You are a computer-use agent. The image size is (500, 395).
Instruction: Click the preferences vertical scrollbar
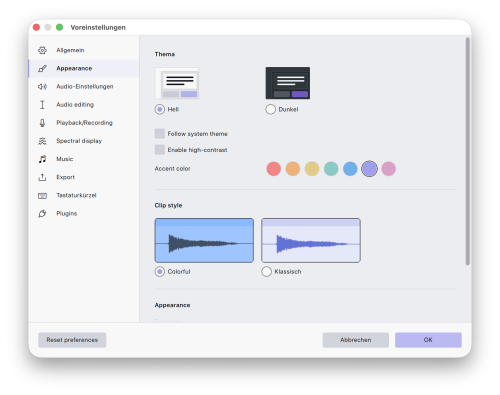(x=468, y=151)
